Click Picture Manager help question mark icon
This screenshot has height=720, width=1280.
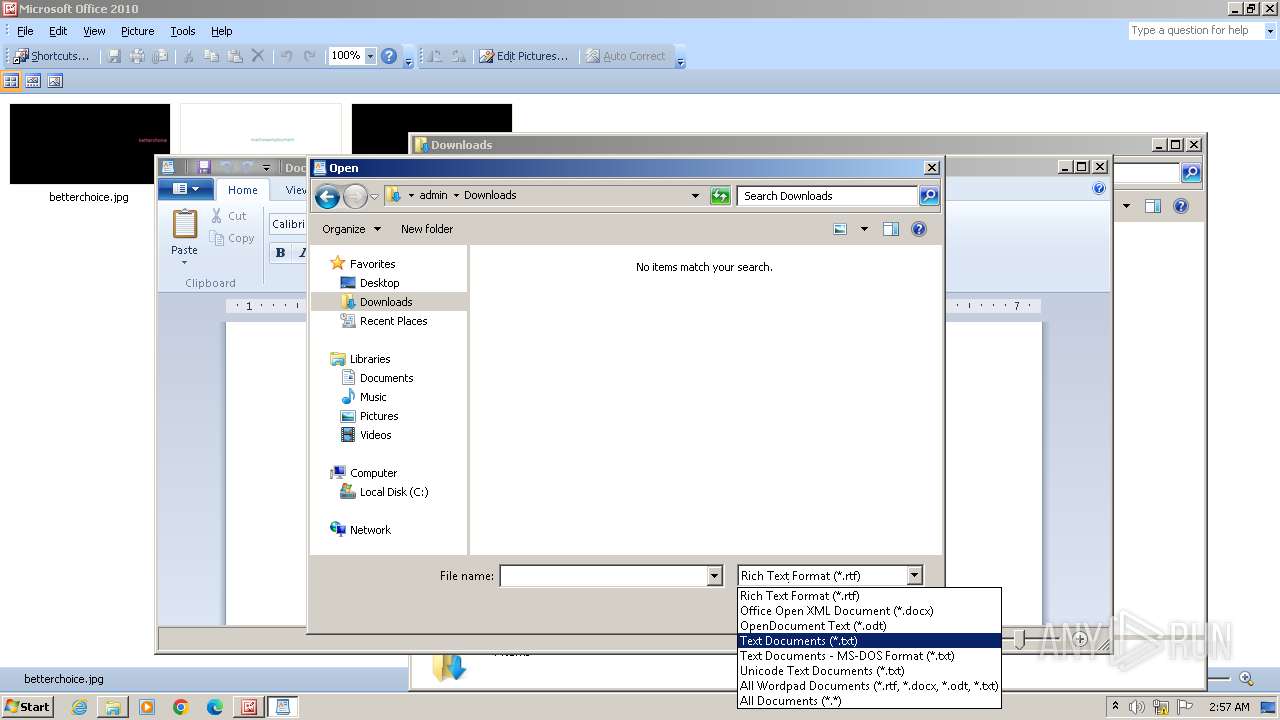(x=389, y=56)
